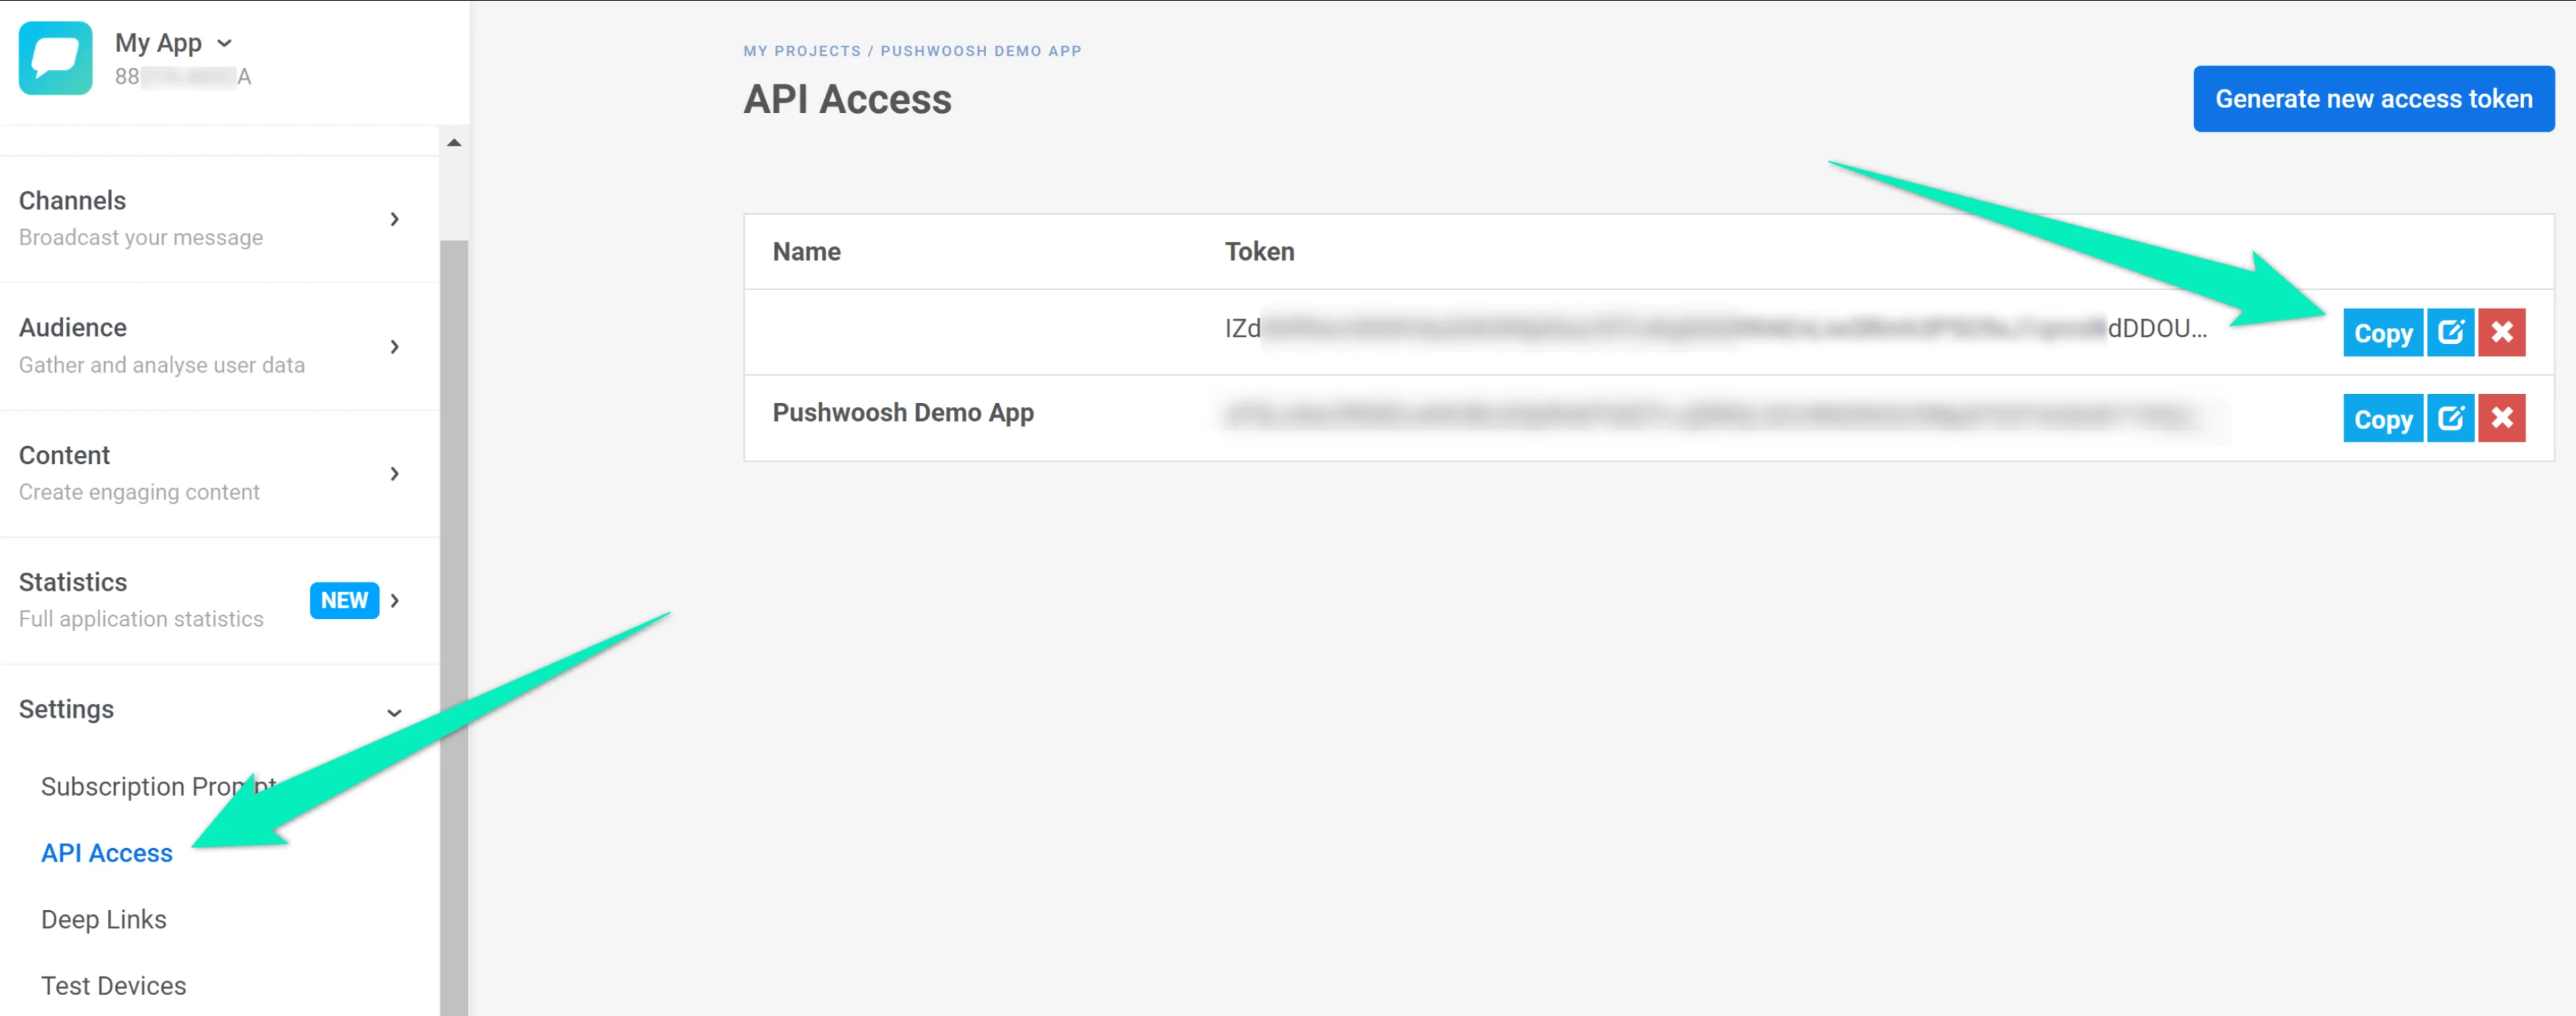
Task: Click the My App chat bubble logo
Action: coord(56,58)
